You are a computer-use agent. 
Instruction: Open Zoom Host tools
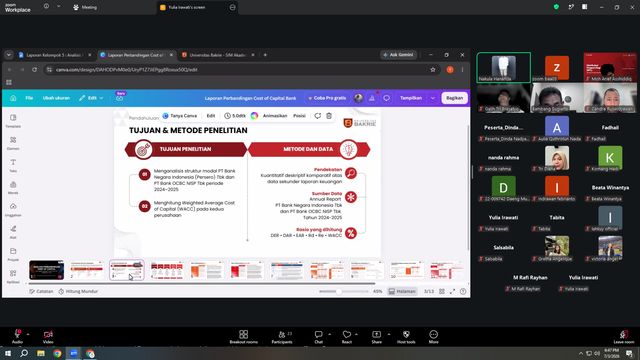406,337
